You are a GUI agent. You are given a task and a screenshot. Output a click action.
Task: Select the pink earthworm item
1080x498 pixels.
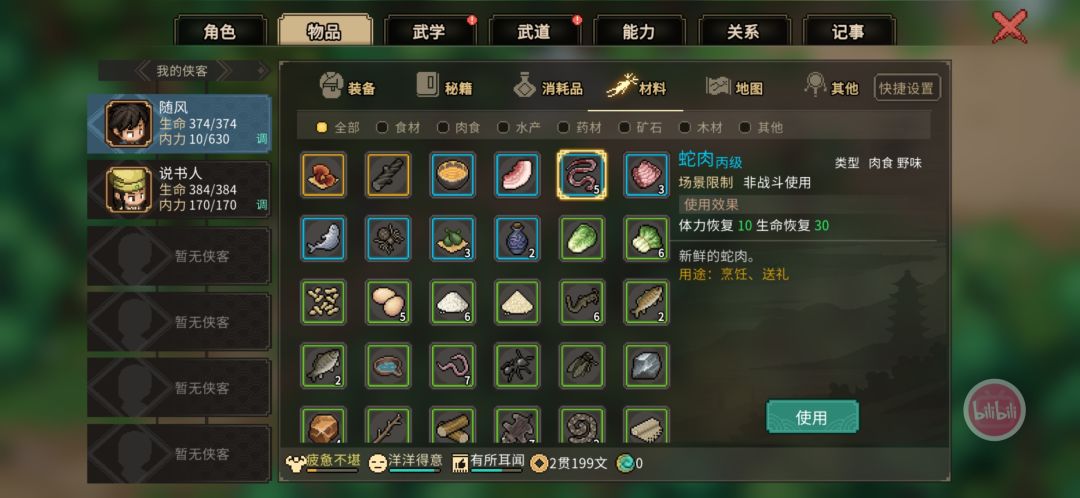[453, 365]
